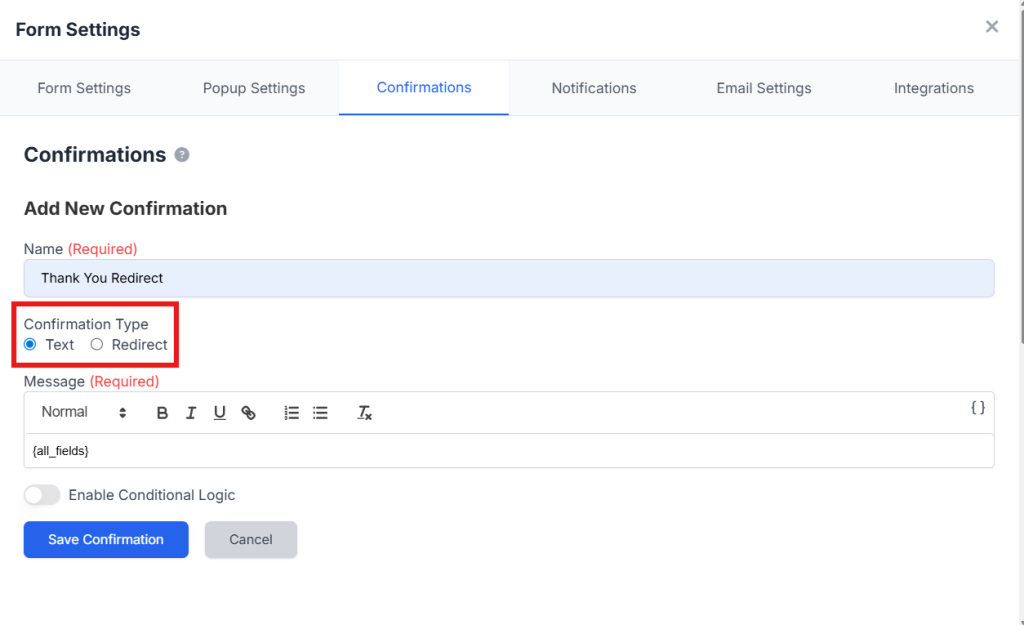The image size is (1024, 625).
Task: Toggle bold formatting in message editor
Action: click(x=162, y=413)
